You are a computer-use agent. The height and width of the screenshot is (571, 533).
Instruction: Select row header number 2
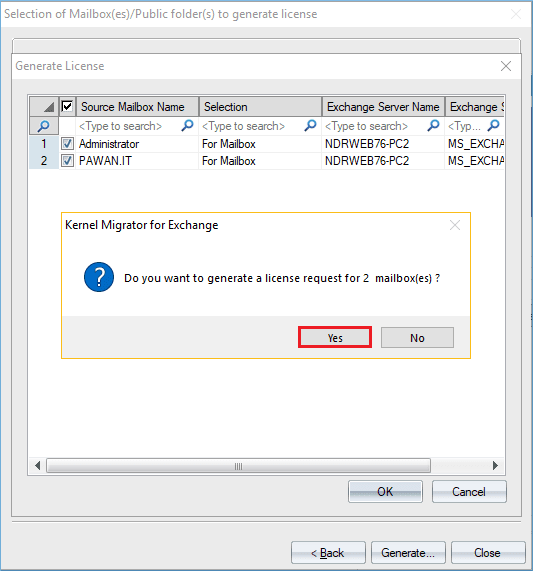[44, 161]
